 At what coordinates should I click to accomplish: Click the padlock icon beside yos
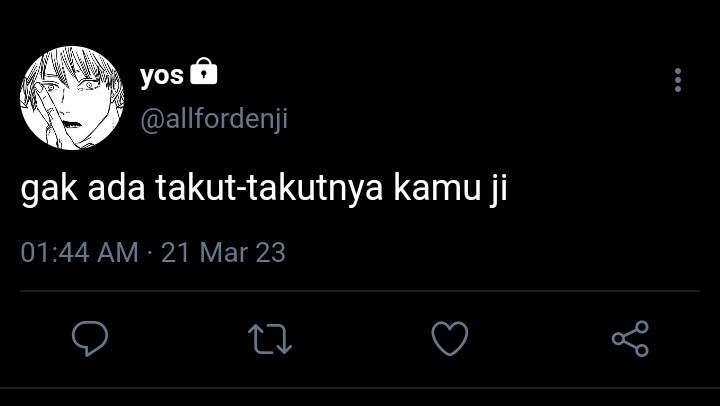pyautogui.click(x=203, y=71)
